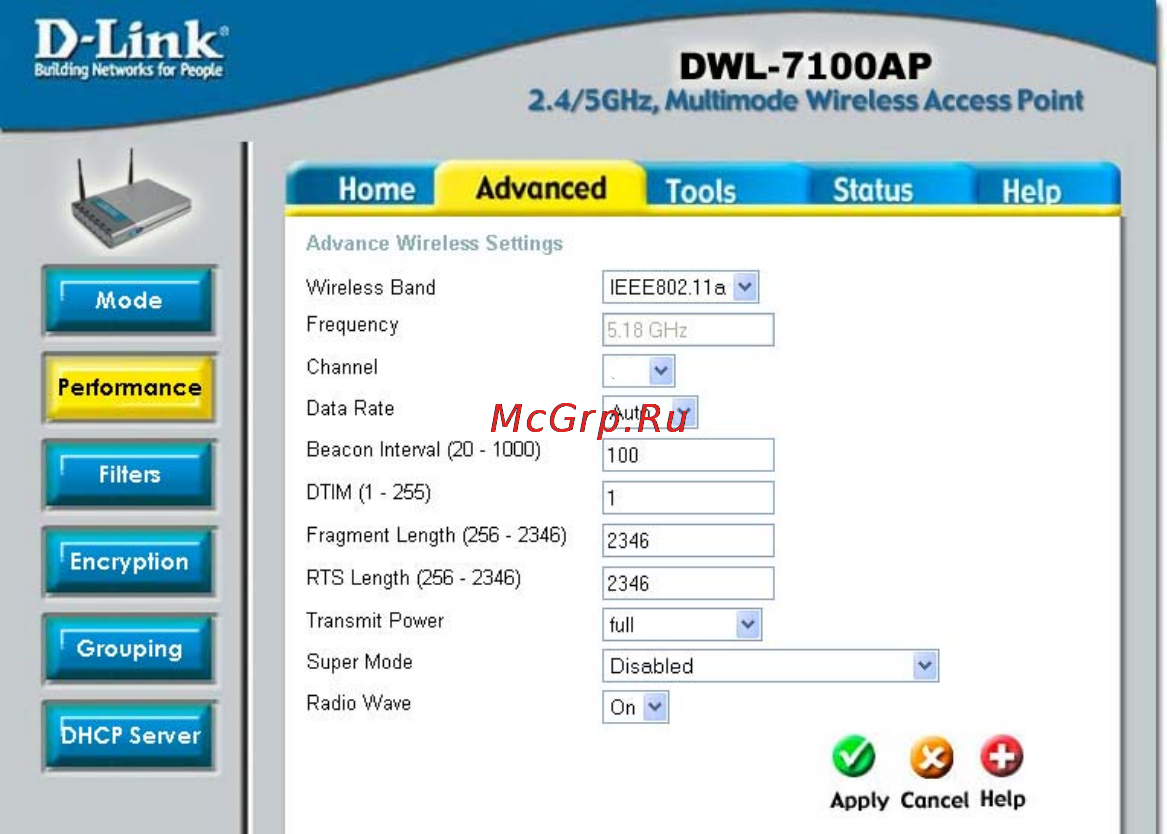The width and height of the screenshot is (1167, 834).
Task: Click the RTS Length input field
Action: tap(688, 583)
